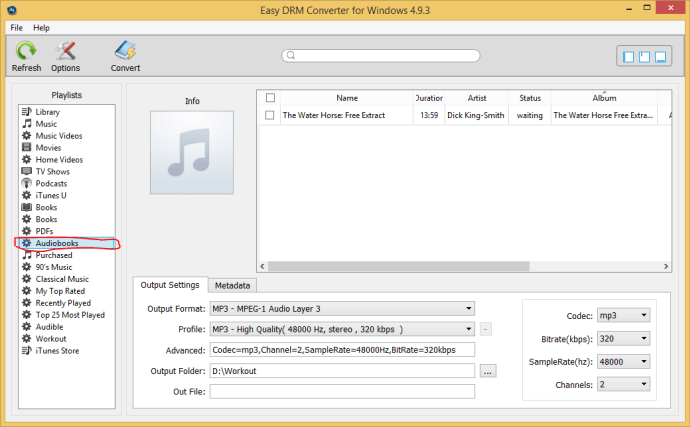Sort by the Status column header

click(530, 98)
